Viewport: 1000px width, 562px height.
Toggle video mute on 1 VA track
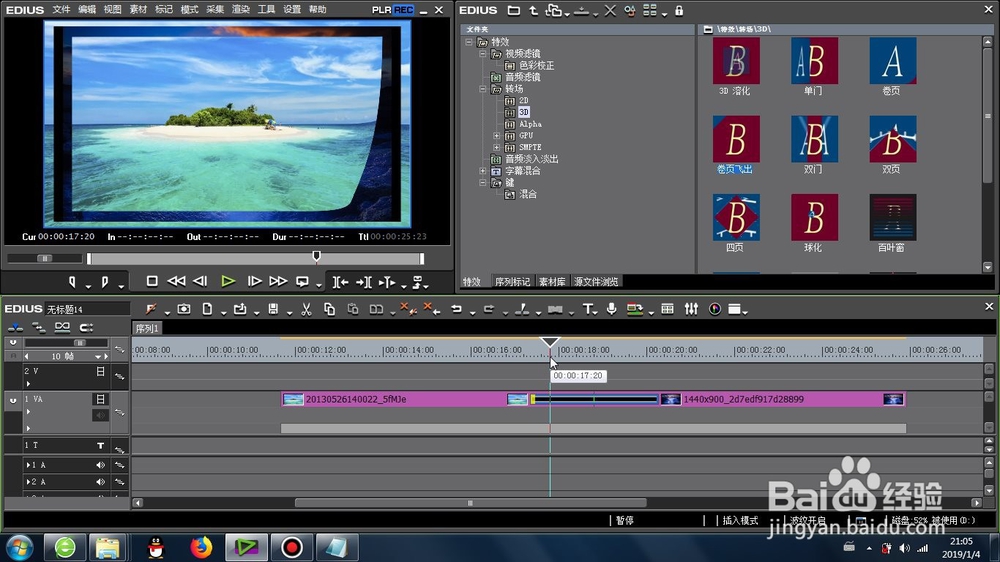(100, 399)
